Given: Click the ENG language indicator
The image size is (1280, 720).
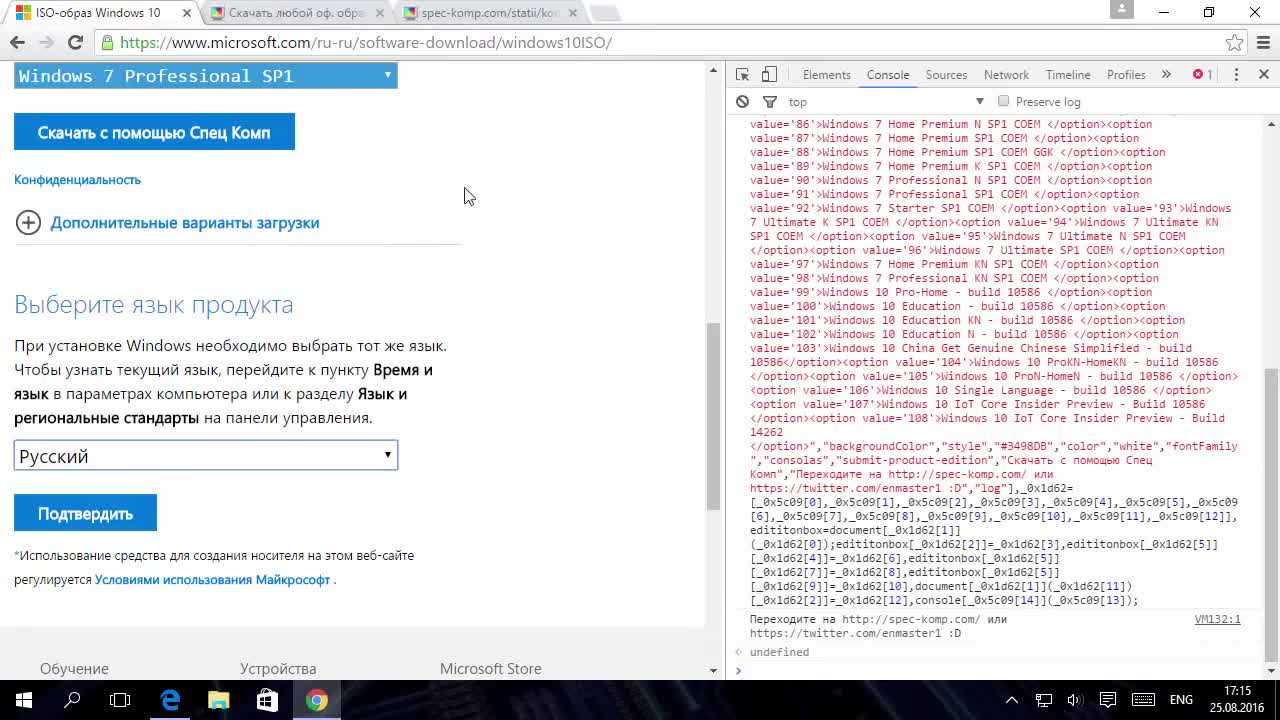Looking at the screenshot, I should tap(1181, 700).
